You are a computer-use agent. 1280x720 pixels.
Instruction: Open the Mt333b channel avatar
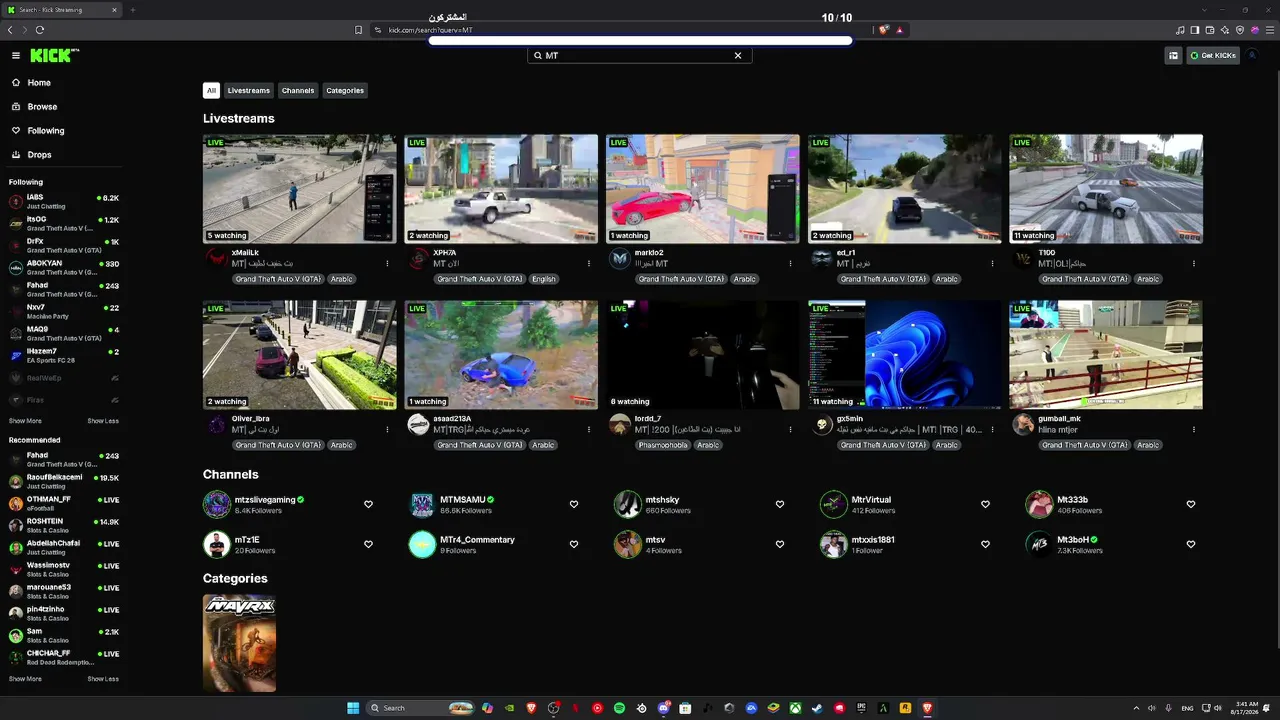1040,504
